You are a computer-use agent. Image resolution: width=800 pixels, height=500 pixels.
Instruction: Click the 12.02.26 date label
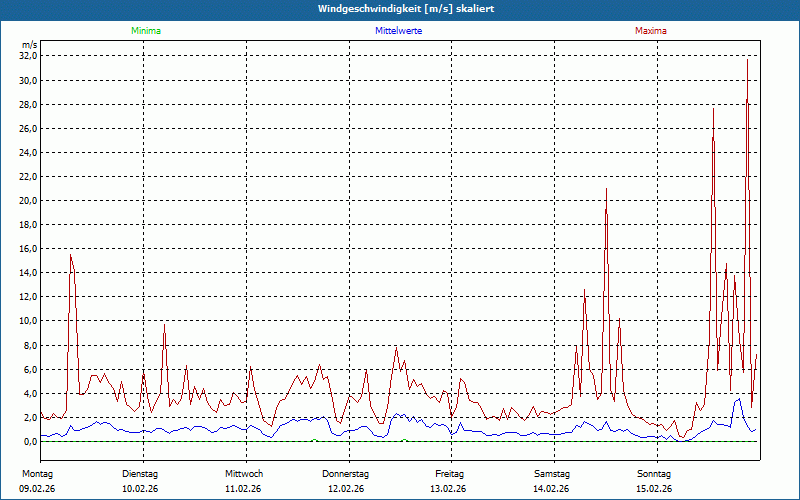coord(346,489)
